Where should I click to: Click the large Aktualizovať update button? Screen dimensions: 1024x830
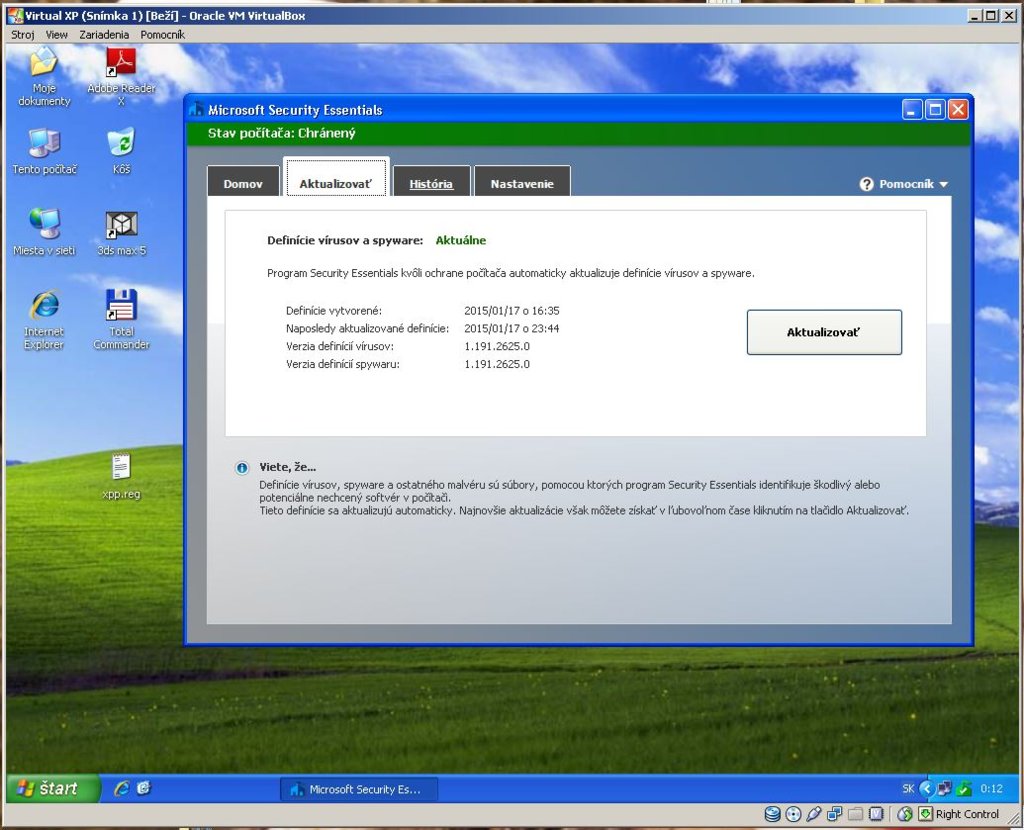click(x=824, y=332)
